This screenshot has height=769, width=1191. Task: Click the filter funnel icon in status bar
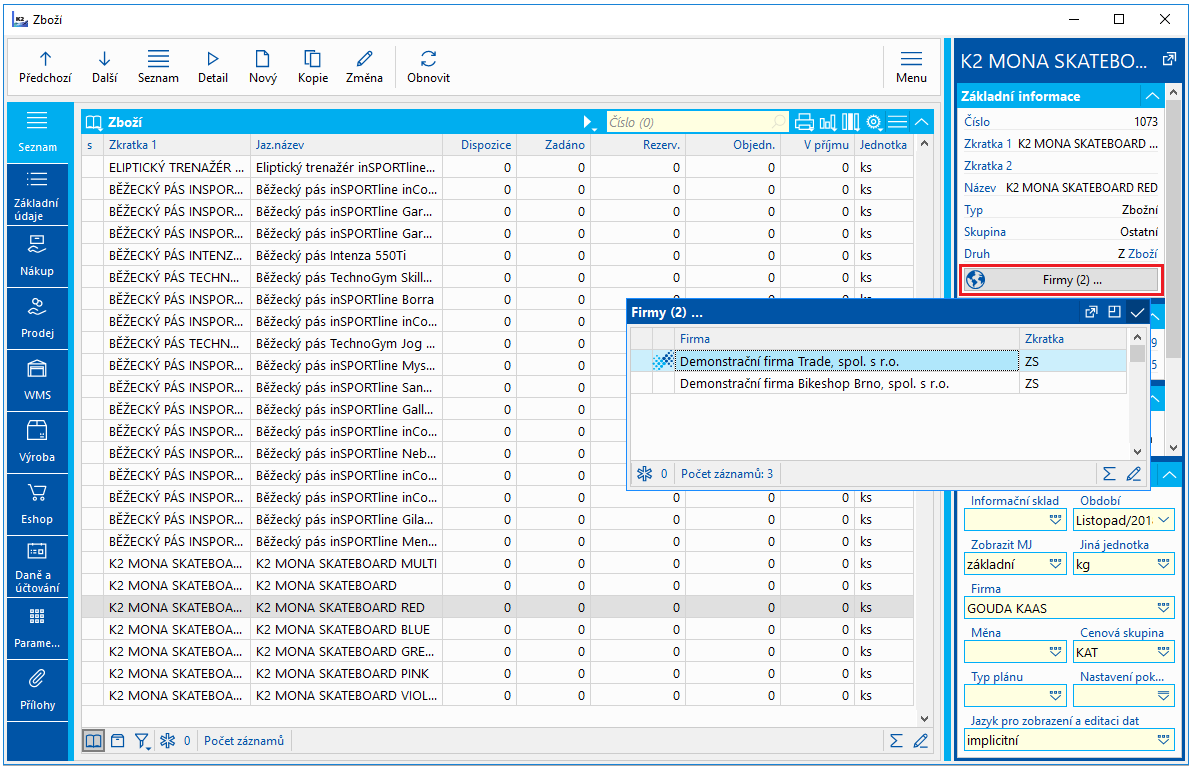pos(142,741)
